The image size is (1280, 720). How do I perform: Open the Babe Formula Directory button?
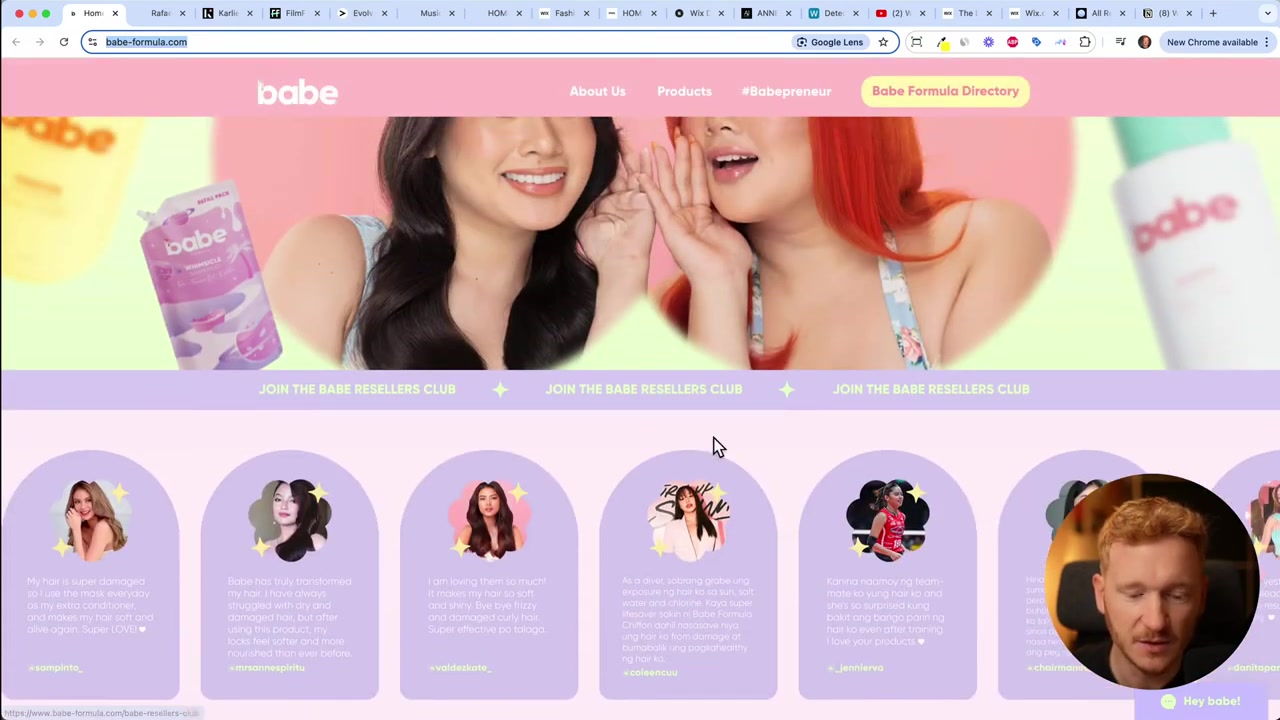tap(945, 91)
